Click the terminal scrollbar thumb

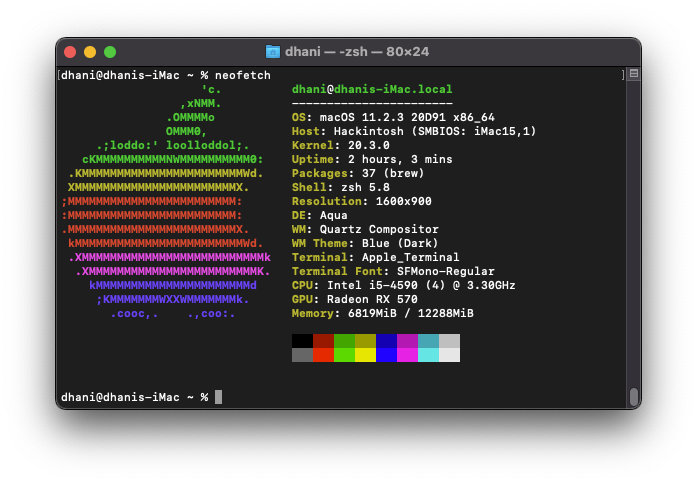tap(634, 397)
